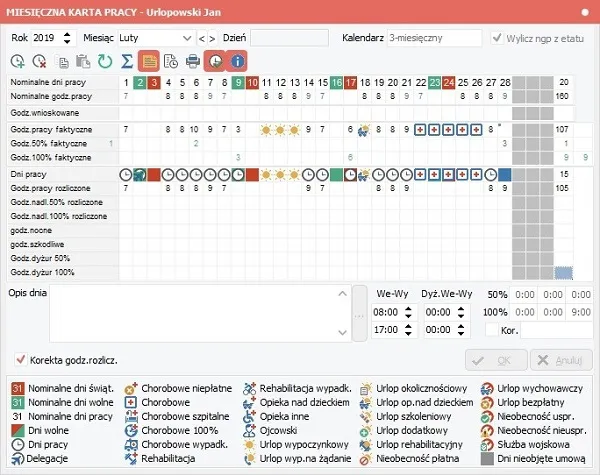Screen dimensions: 600x475
Task: Go to the next month arrow
Action: (213, 37)
